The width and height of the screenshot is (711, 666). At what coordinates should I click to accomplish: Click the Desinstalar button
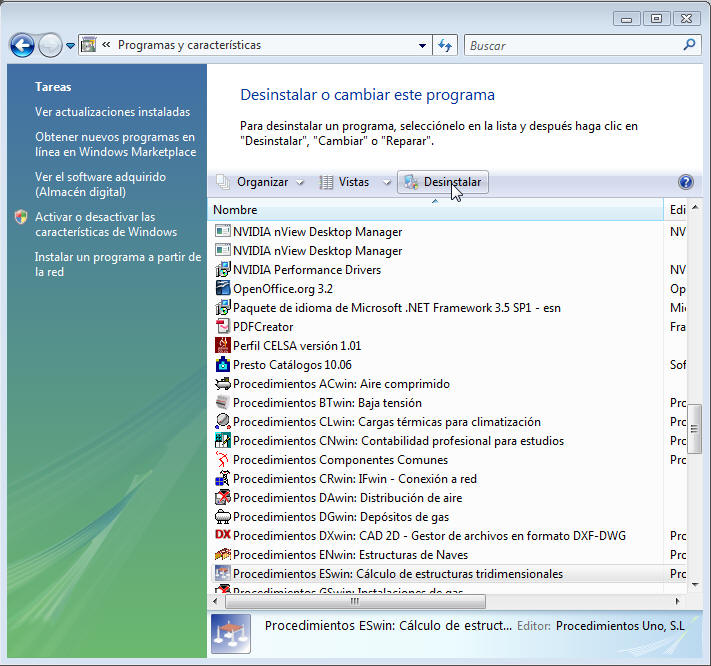tap(443, 182)
